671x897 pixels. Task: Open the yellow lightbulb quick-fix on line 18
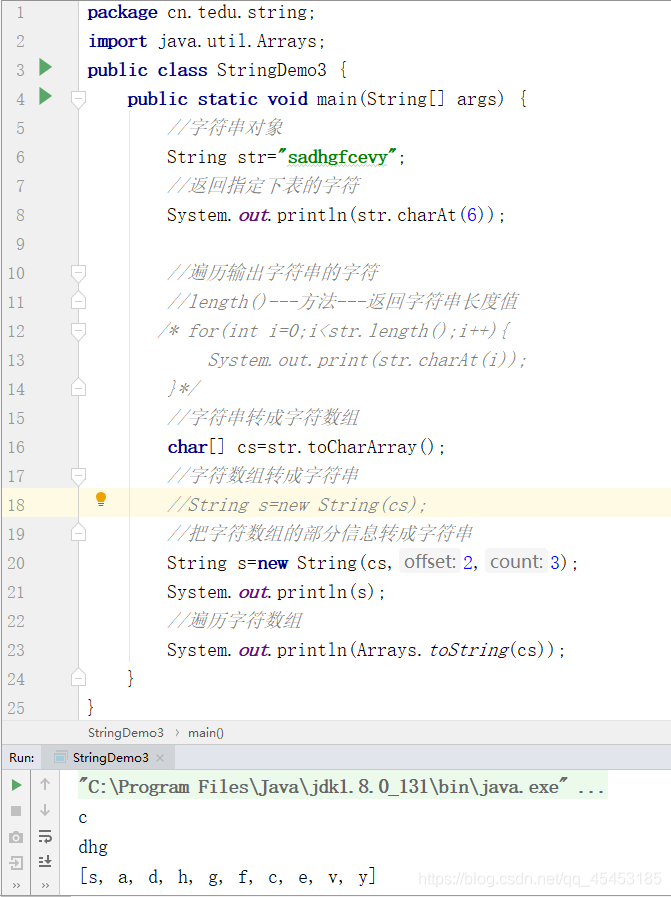pyautogui.click(x=101, y=499)
